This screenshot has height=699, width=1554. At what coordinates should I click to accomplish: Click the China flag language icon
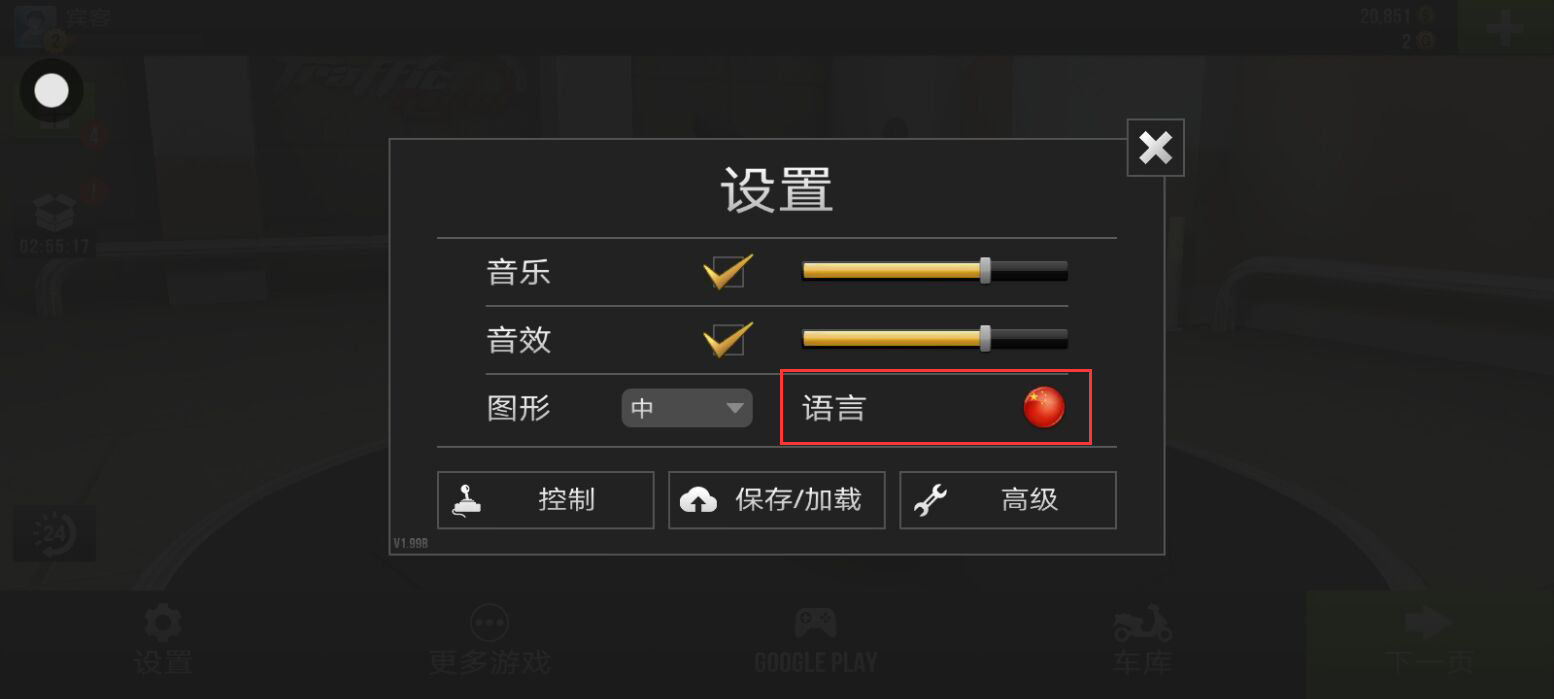pos(1043,407)
